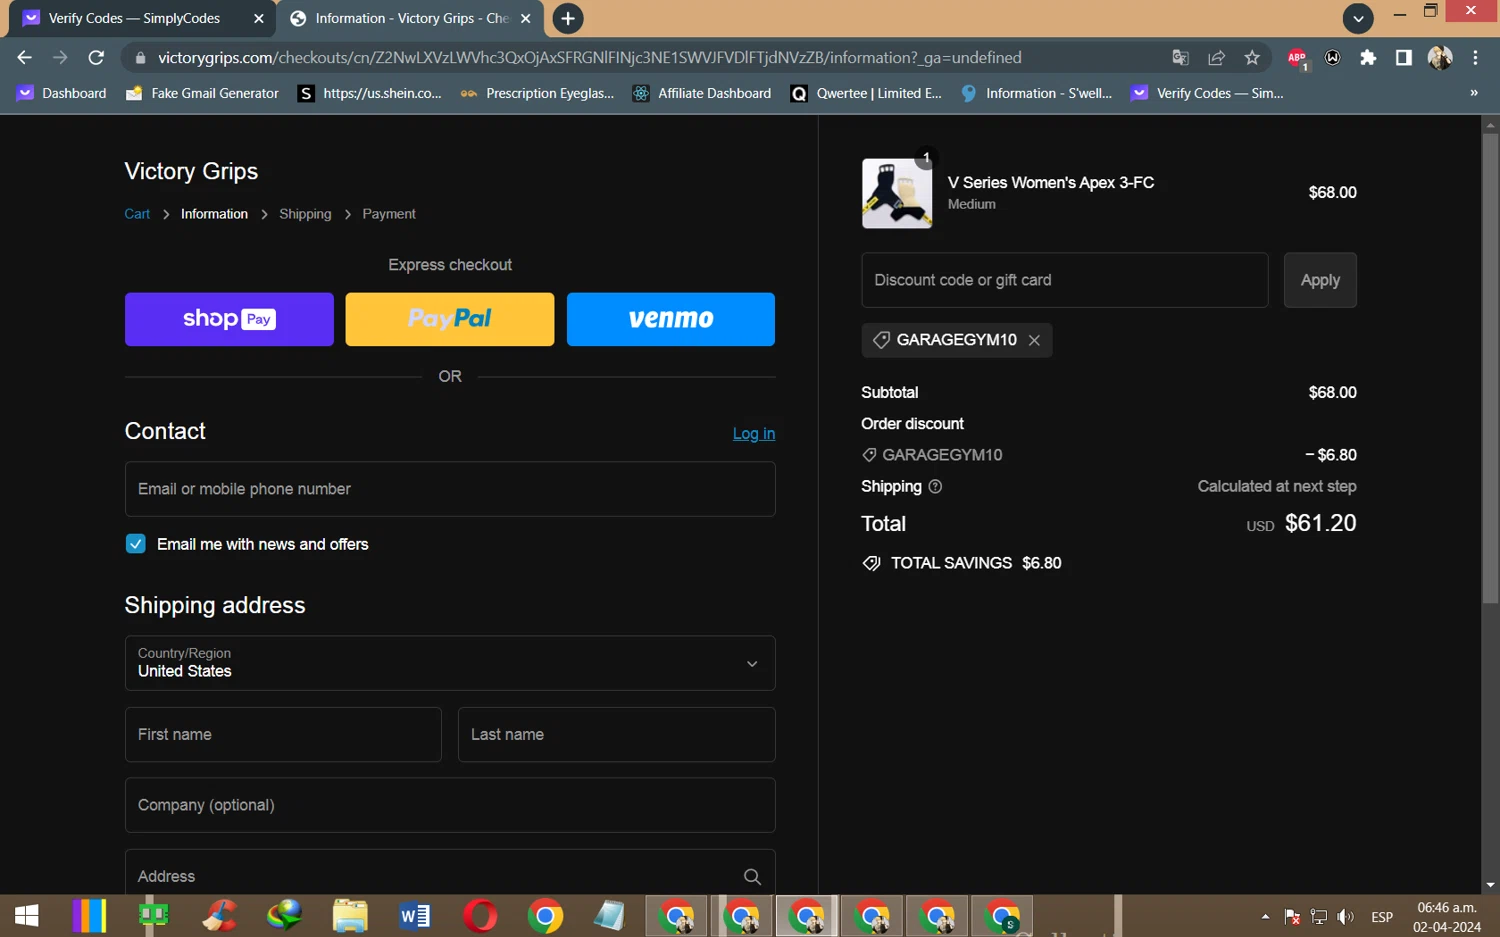Open the us.shein.com bookmark
This screenshot has width=1500, height=937.
coord(370,93)
